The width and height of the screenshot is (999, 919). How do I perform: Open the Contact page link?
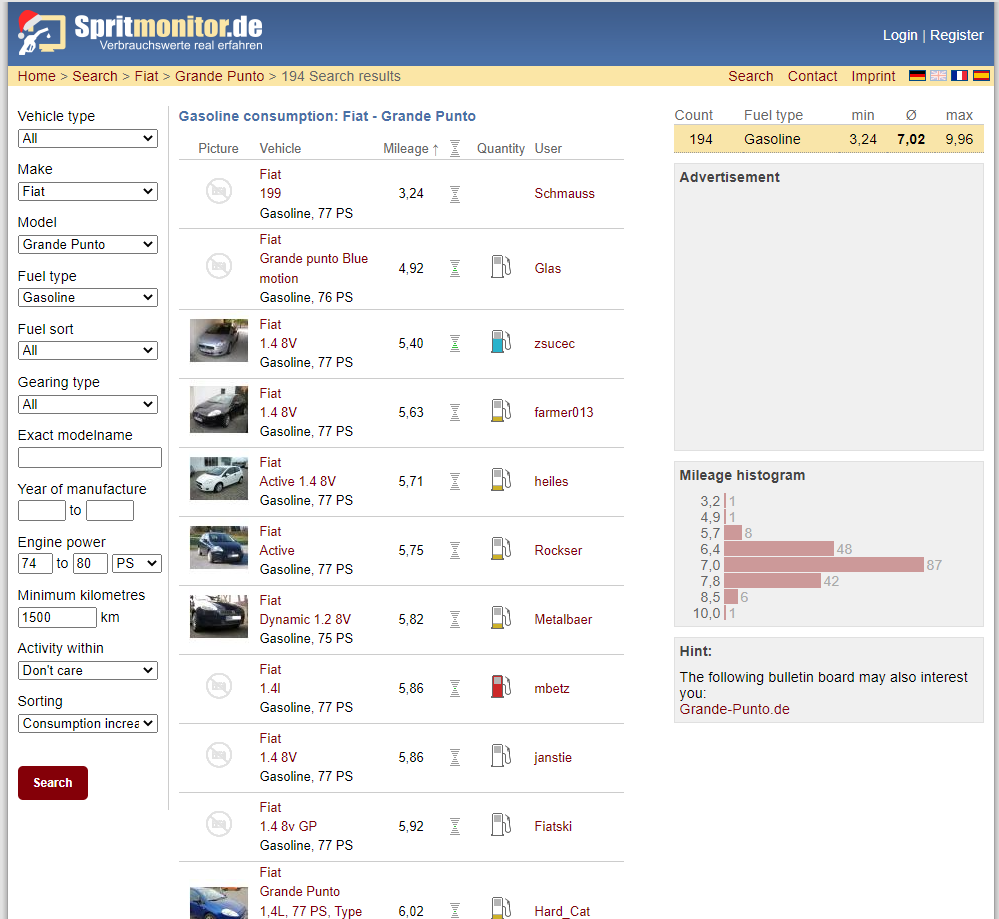tap(812, 76)
